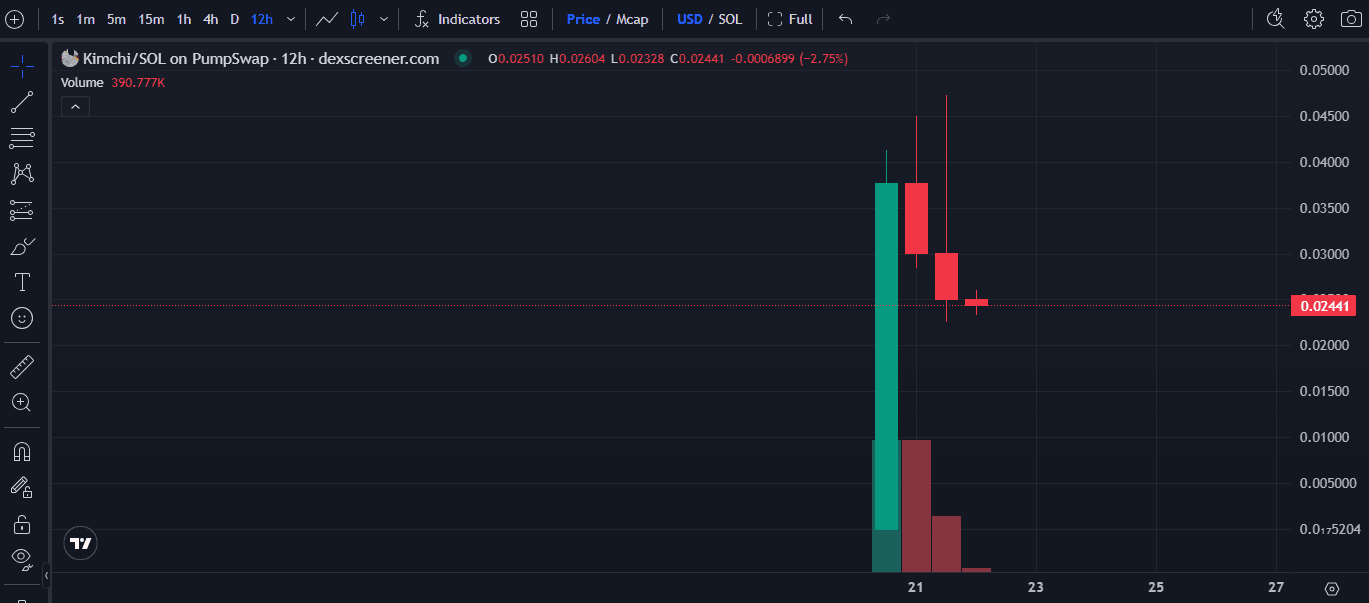
Task: Open the Fibonacci retracement tool
Action: pyautogui.click(x=22, y=138)
